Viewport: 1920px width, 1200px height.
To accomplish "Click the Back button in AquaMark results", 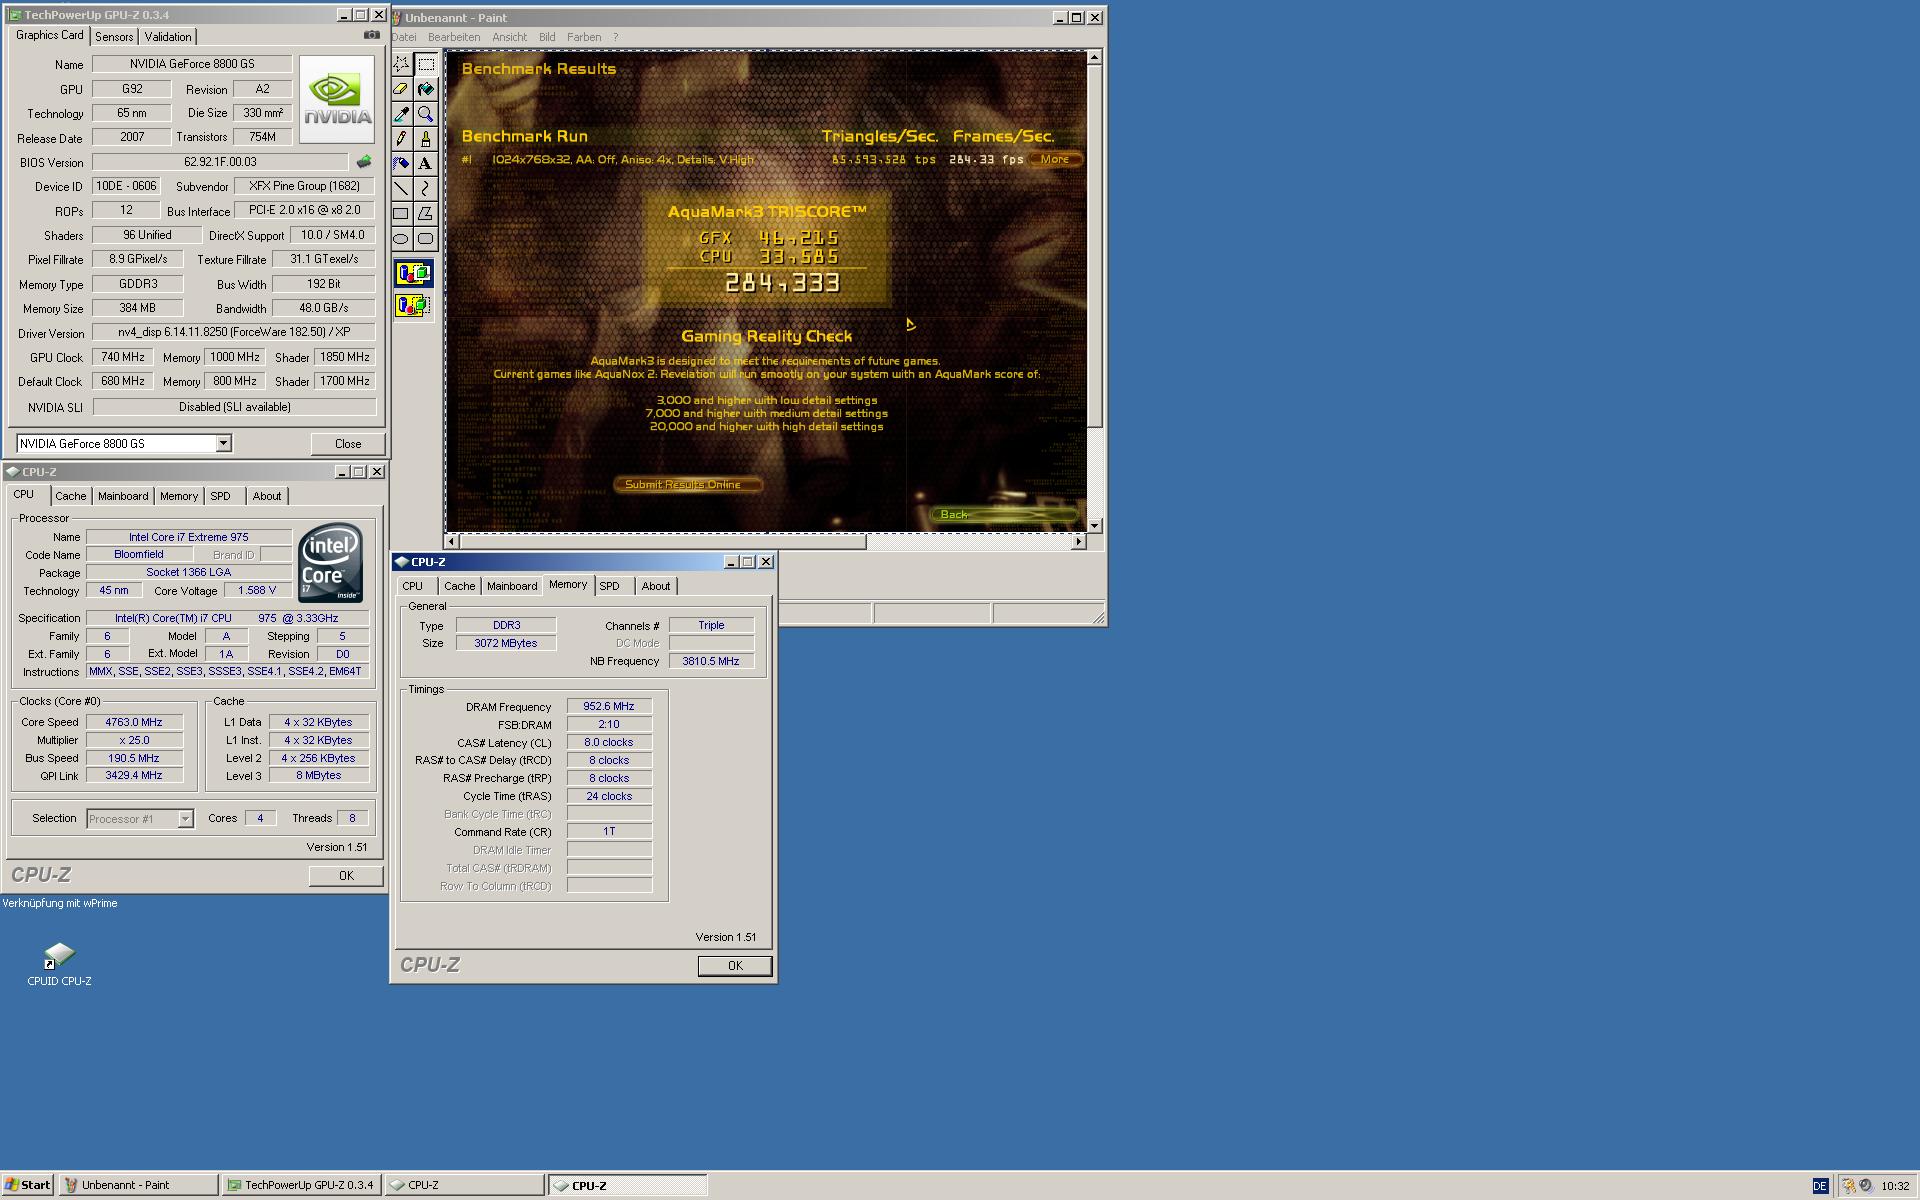I will tap(1003, 514).
